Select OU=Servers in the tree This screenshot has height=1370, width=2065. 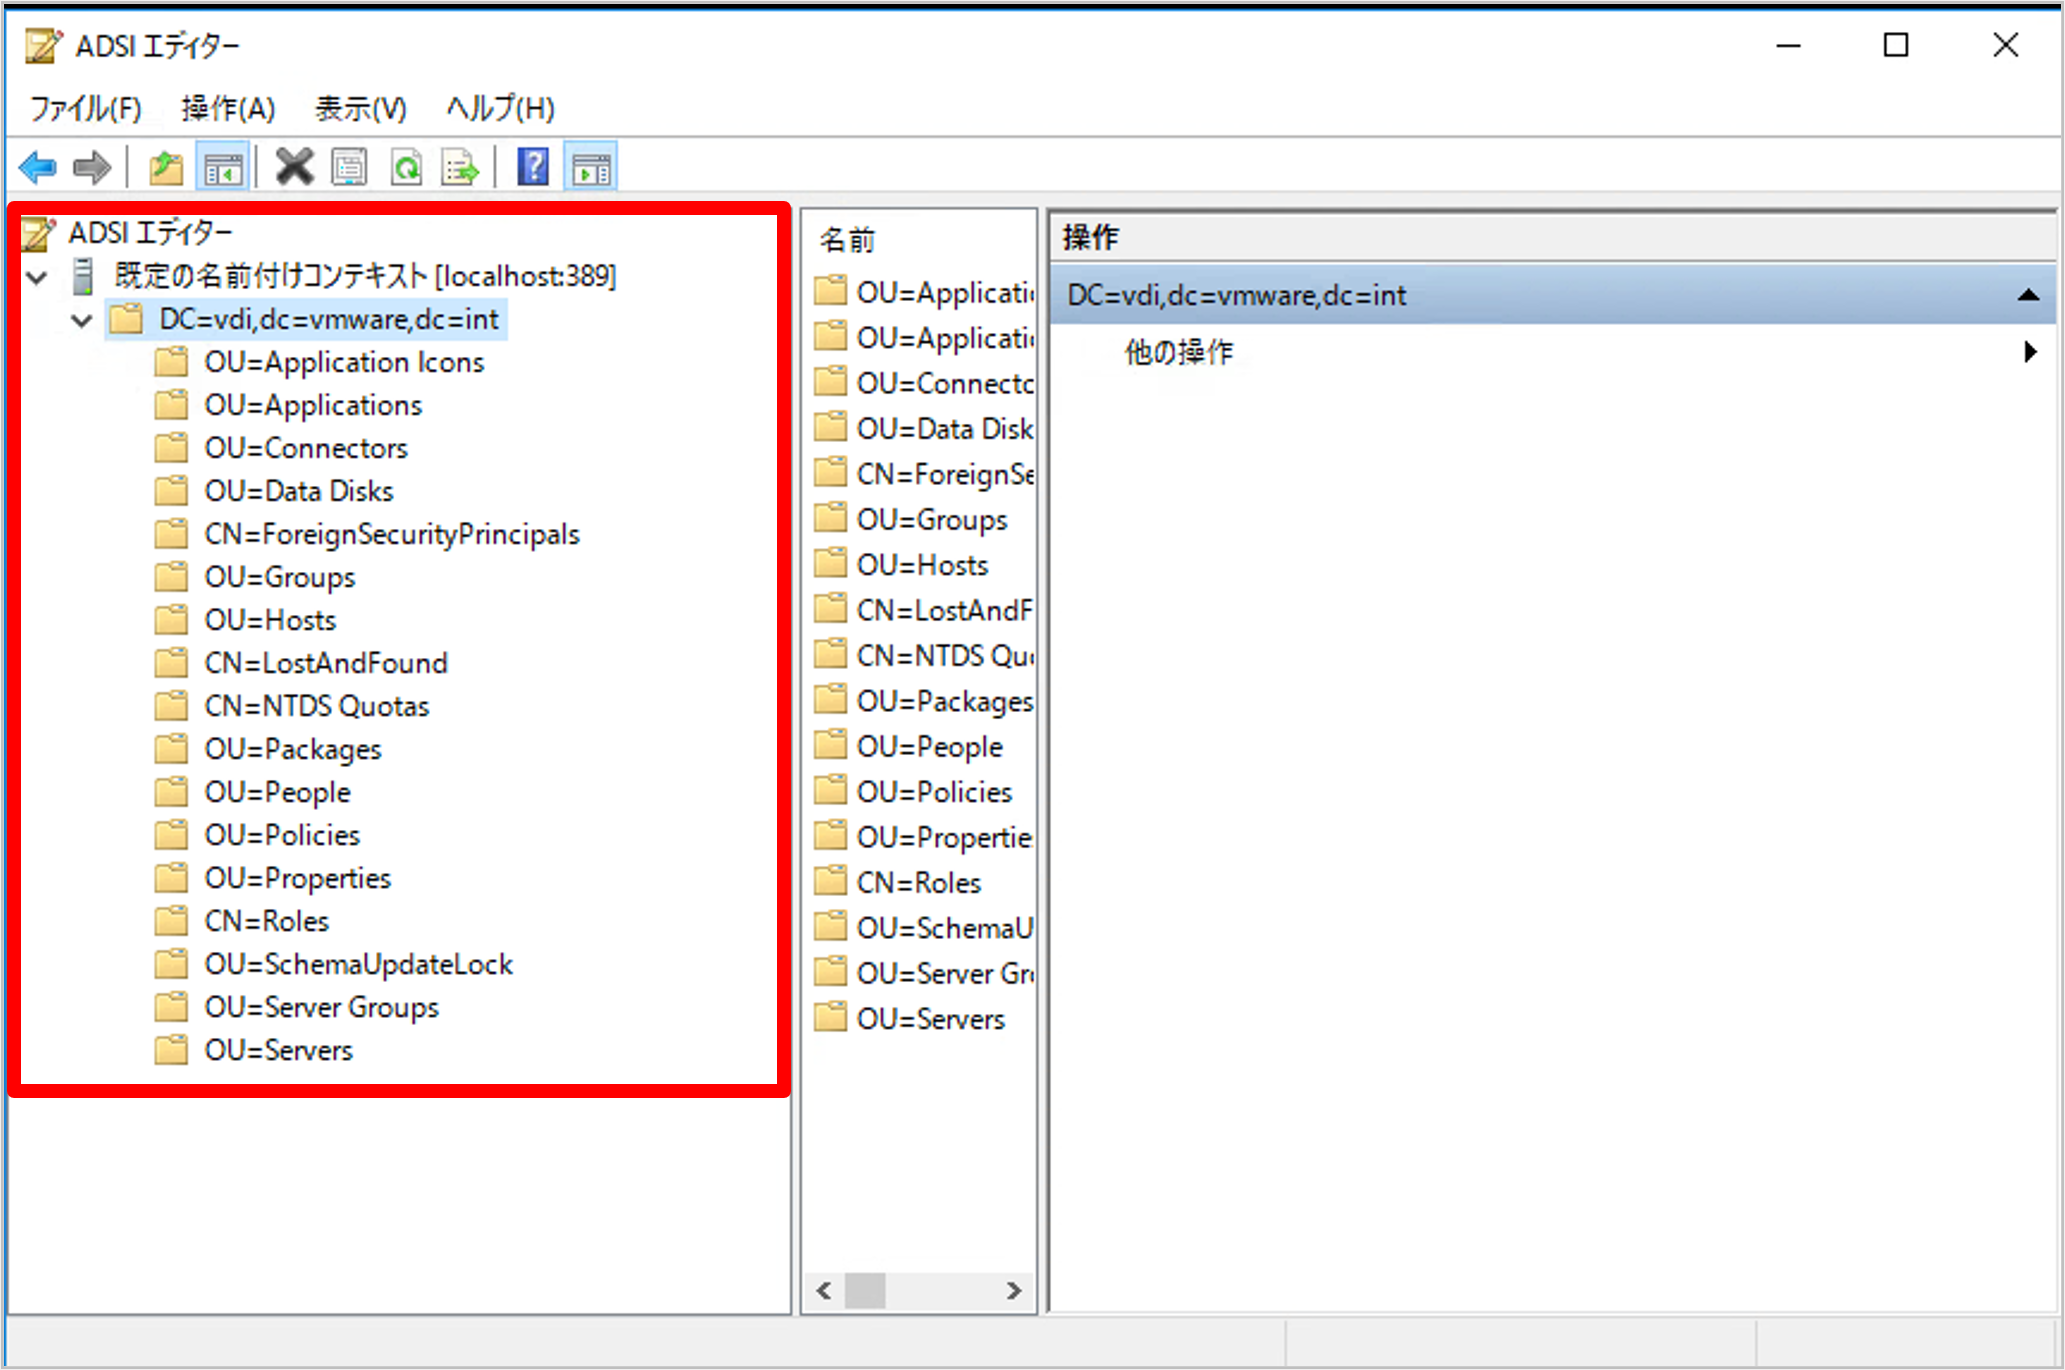(279, 1050)
